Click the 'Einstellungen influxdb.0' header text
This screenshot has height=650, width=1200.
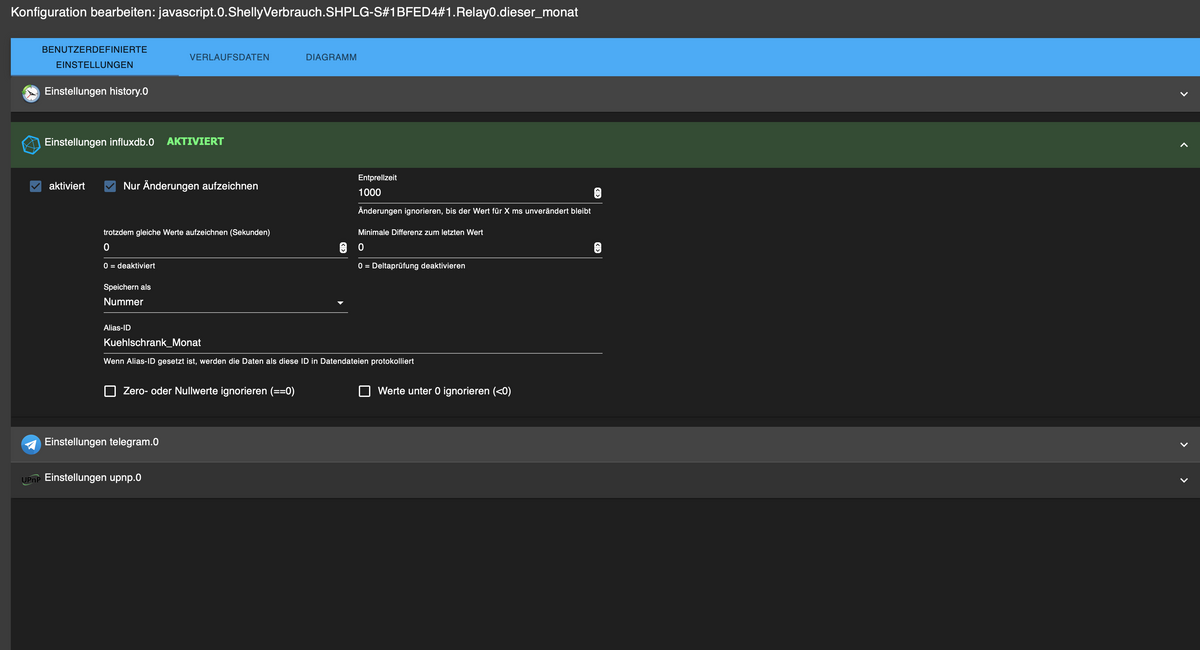click(100, 142)
